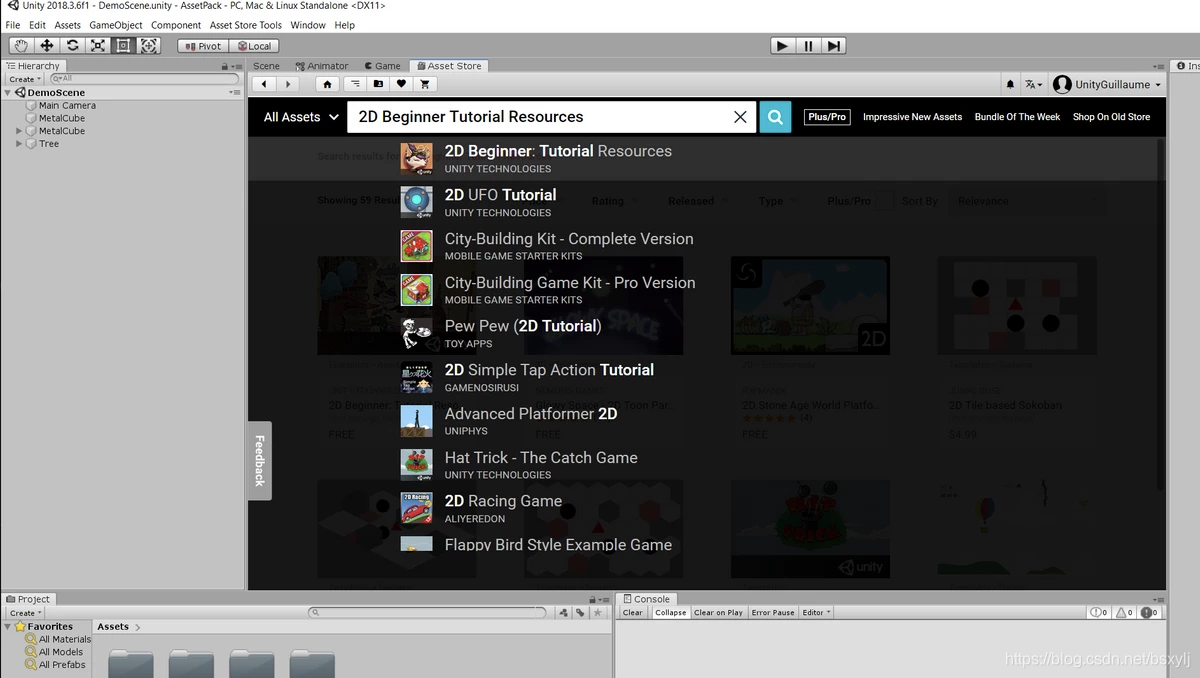Open Console Editor dropdown
The height and width of the screenshot is (678, 1200).
click(816, 613)
